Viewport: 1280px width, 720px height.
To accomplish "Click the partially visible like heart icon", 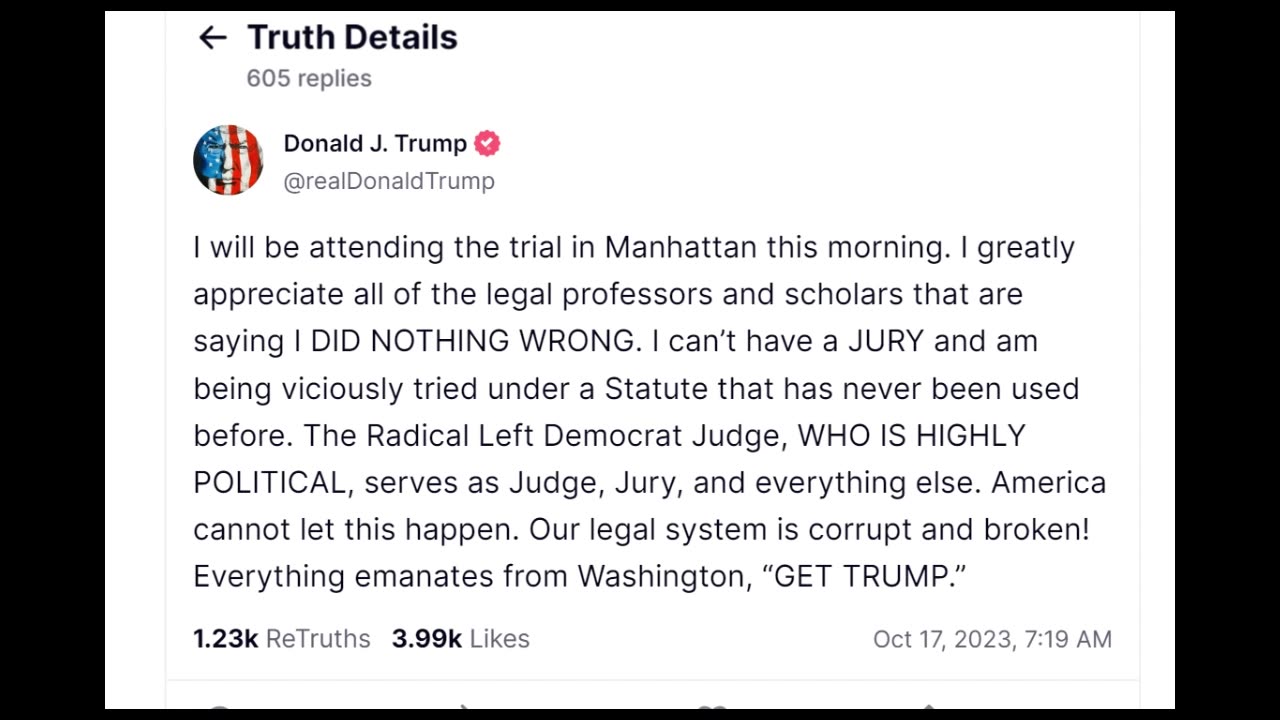I will pos(711,705).
